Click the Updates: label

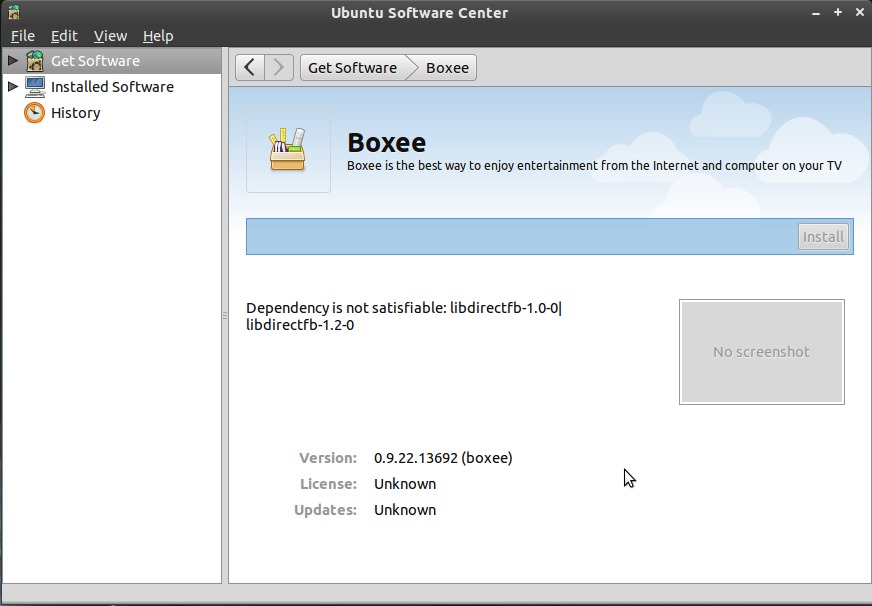[x=325, y=510]
